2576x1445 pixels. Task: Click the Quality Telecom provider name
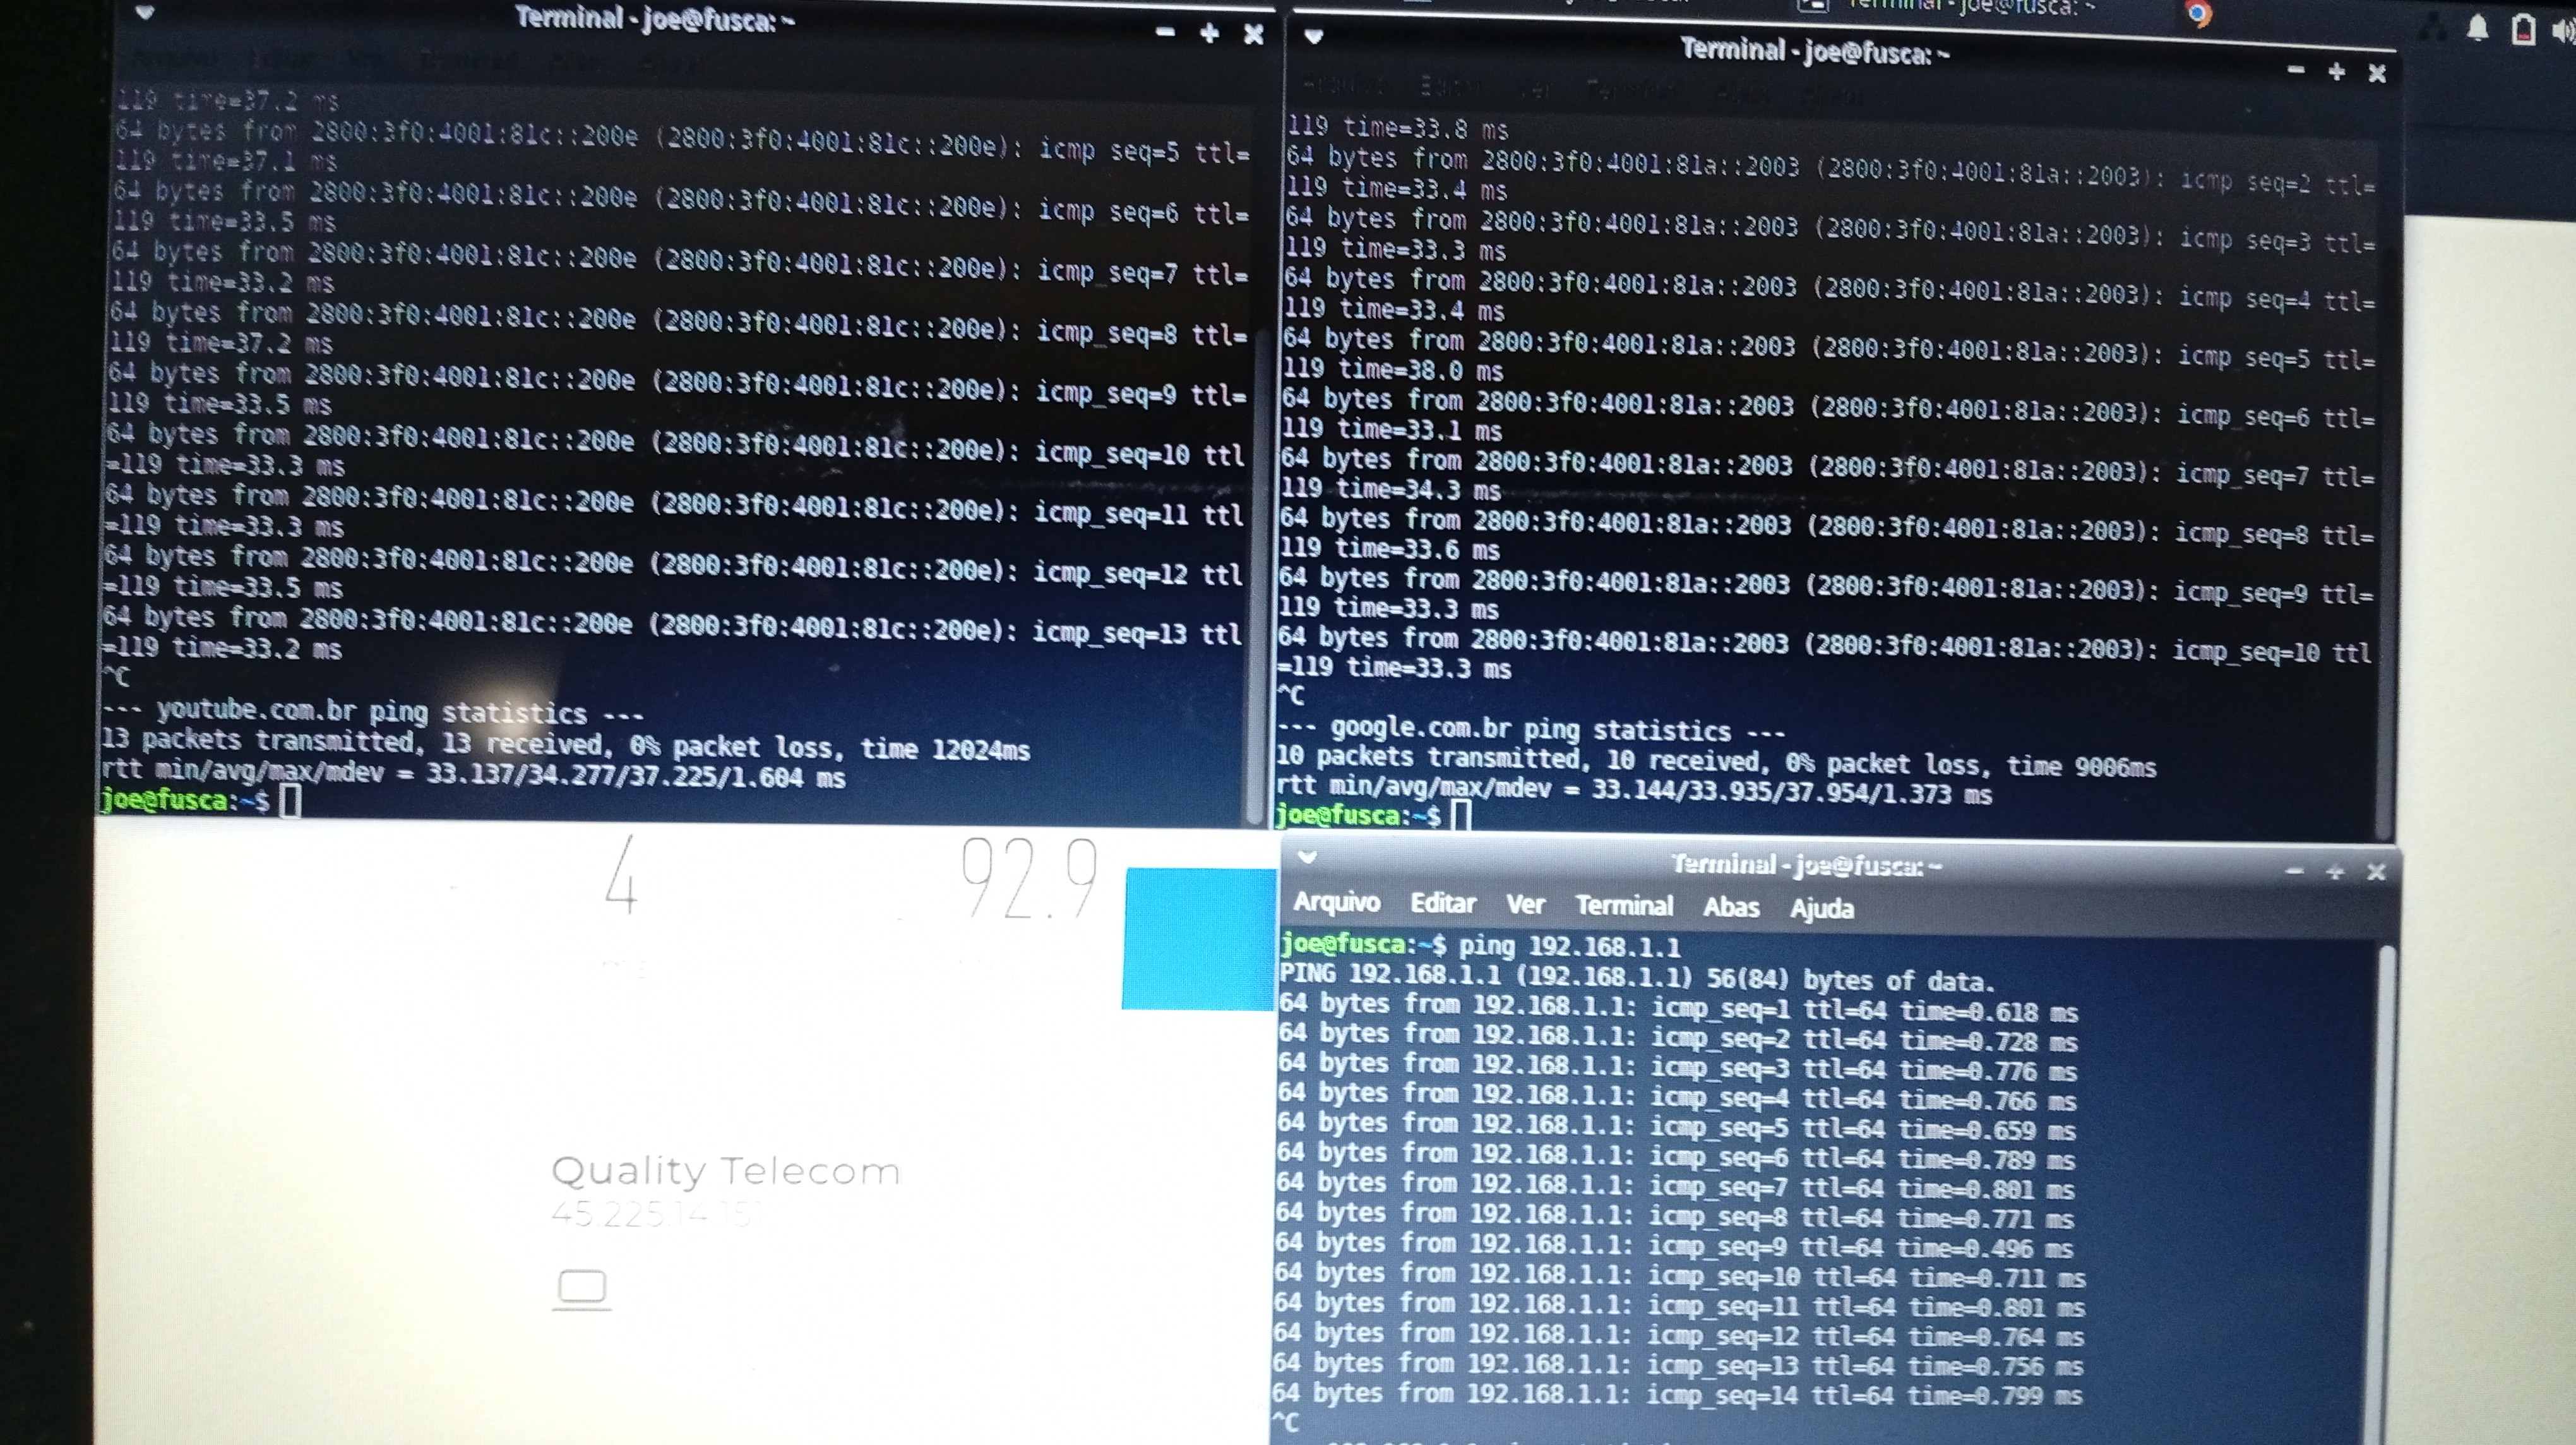pyautogui.click(x=726, y=1171)
